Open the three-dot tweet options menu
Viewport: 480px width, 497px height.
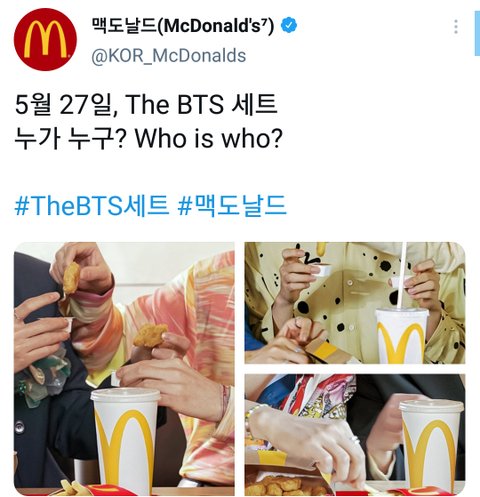pyautogui.click(x=456, y=27)
